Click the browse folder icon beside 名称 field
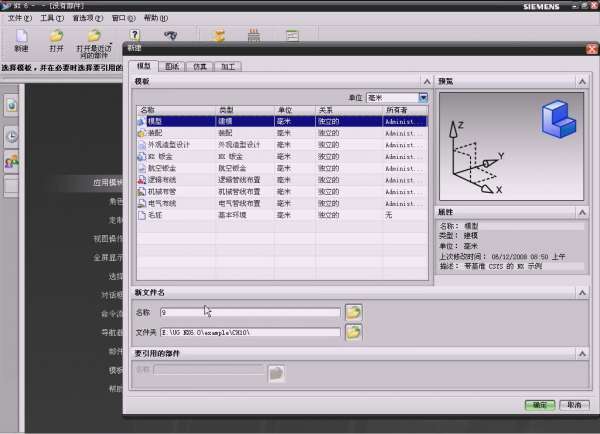 click(x=353, y=312)
